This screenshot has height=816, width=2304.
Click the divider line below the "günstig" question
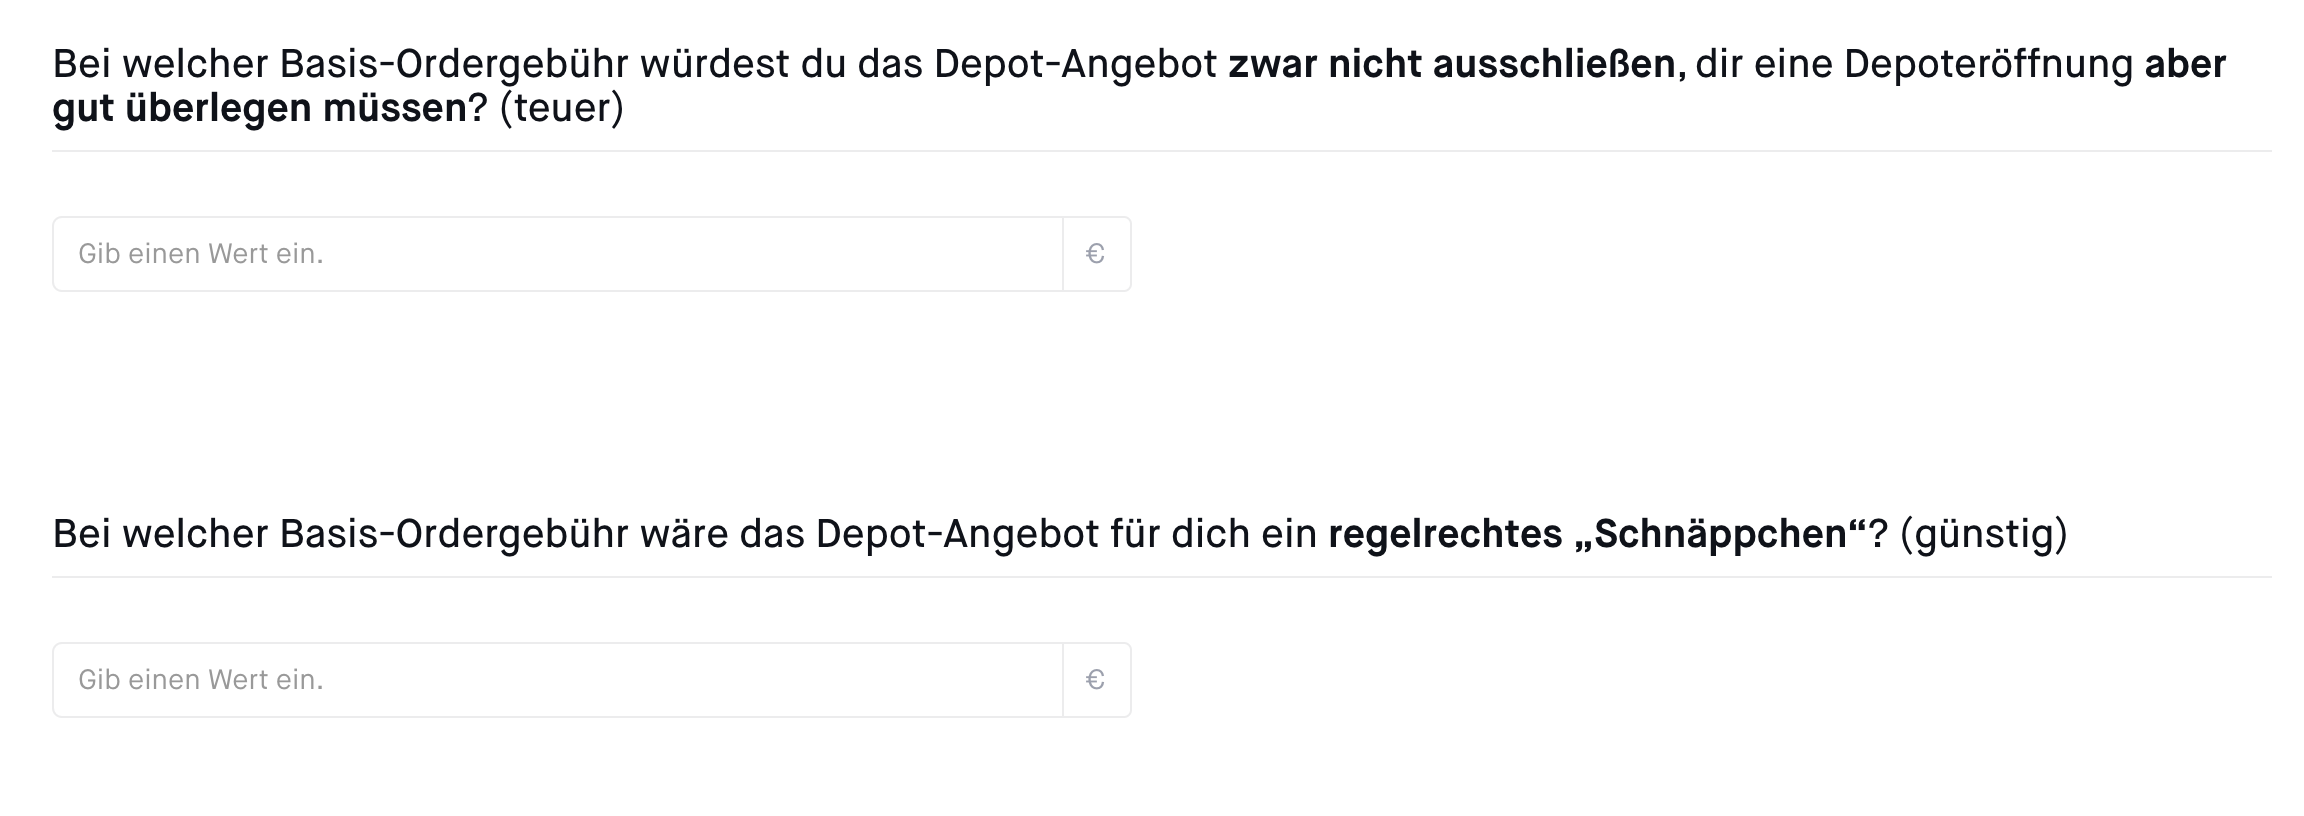(x=1160, y=577)
